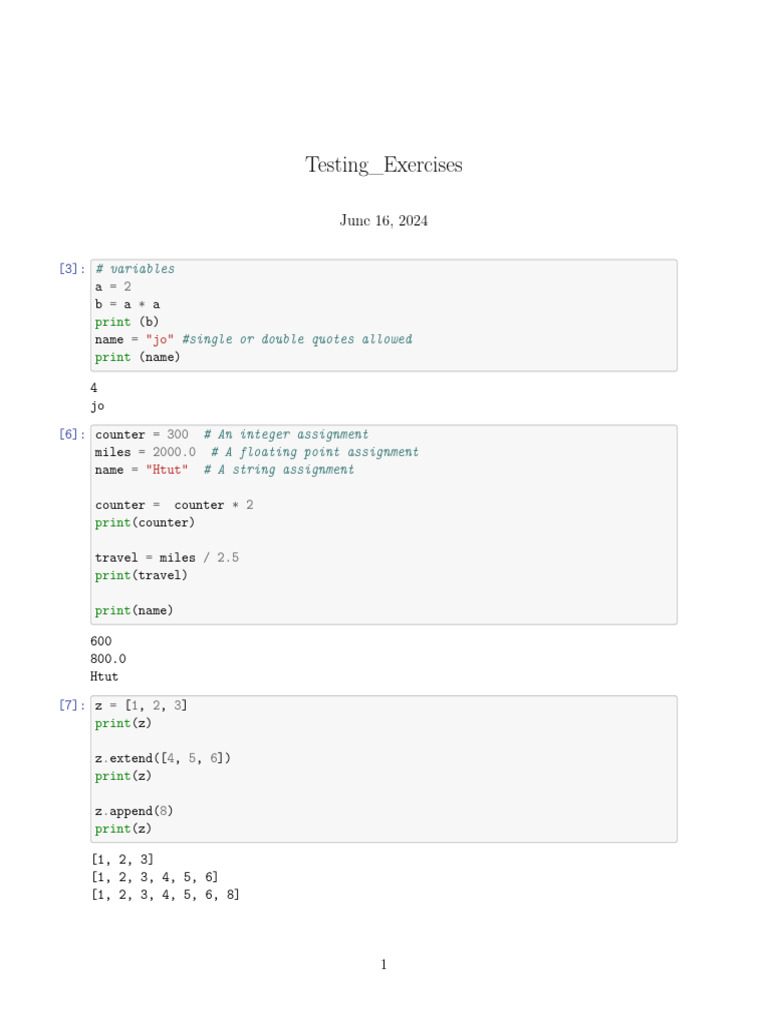Click the red "Htut" string literal
The image size is (768, 1024).
167,470
